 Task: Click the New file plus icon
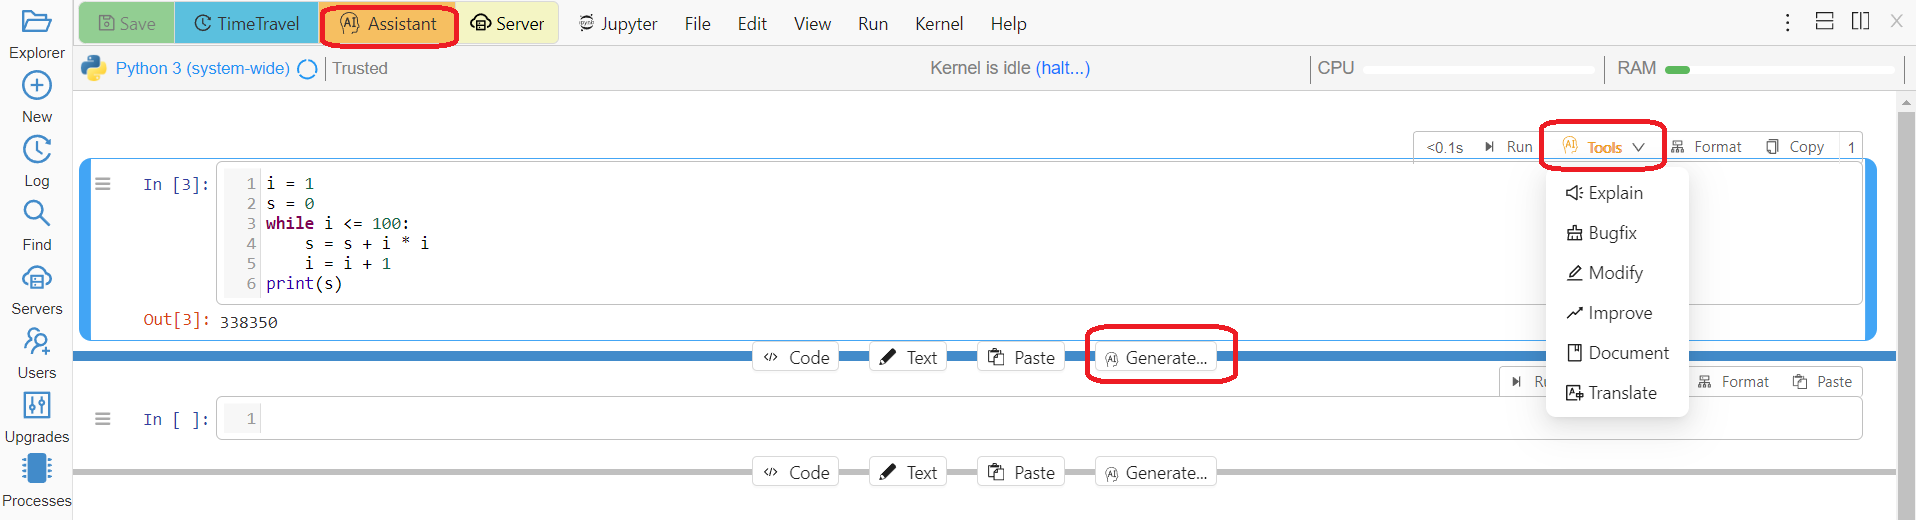[37, 86]
